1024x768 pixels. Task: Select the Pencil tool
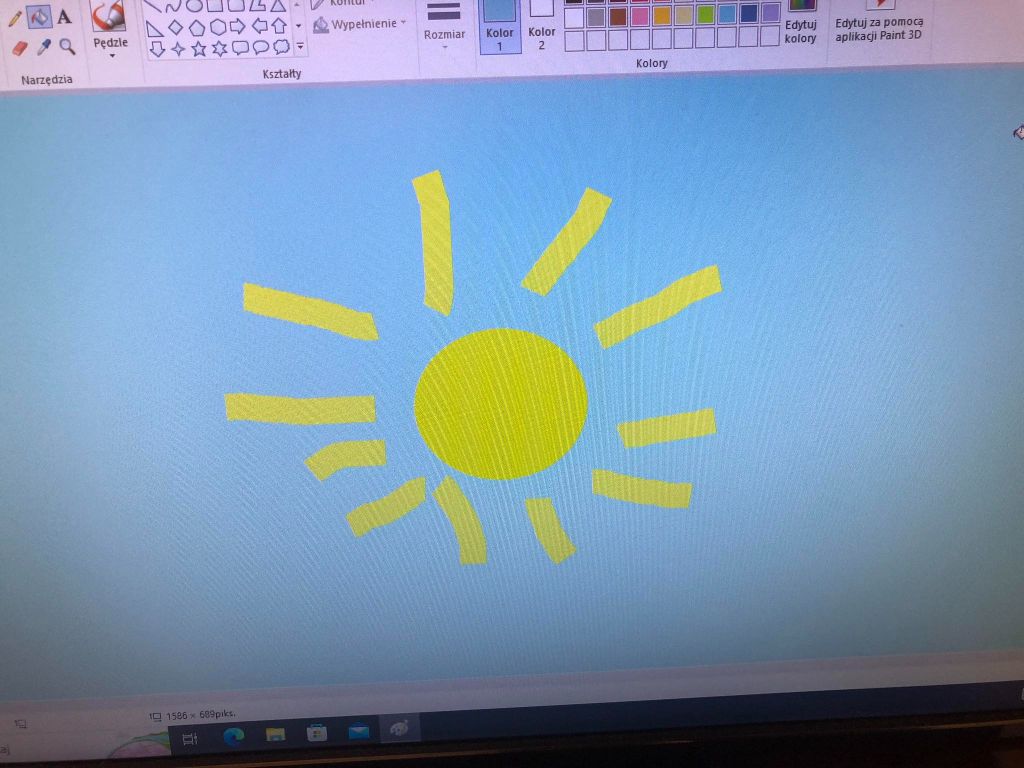point(14,18)
